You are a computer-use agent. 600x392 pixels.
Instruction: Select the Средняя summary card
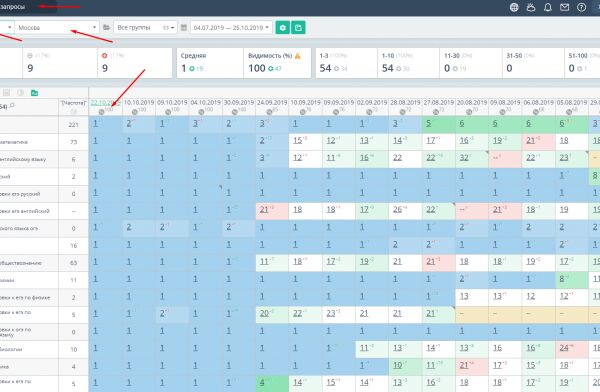point(209,63)
